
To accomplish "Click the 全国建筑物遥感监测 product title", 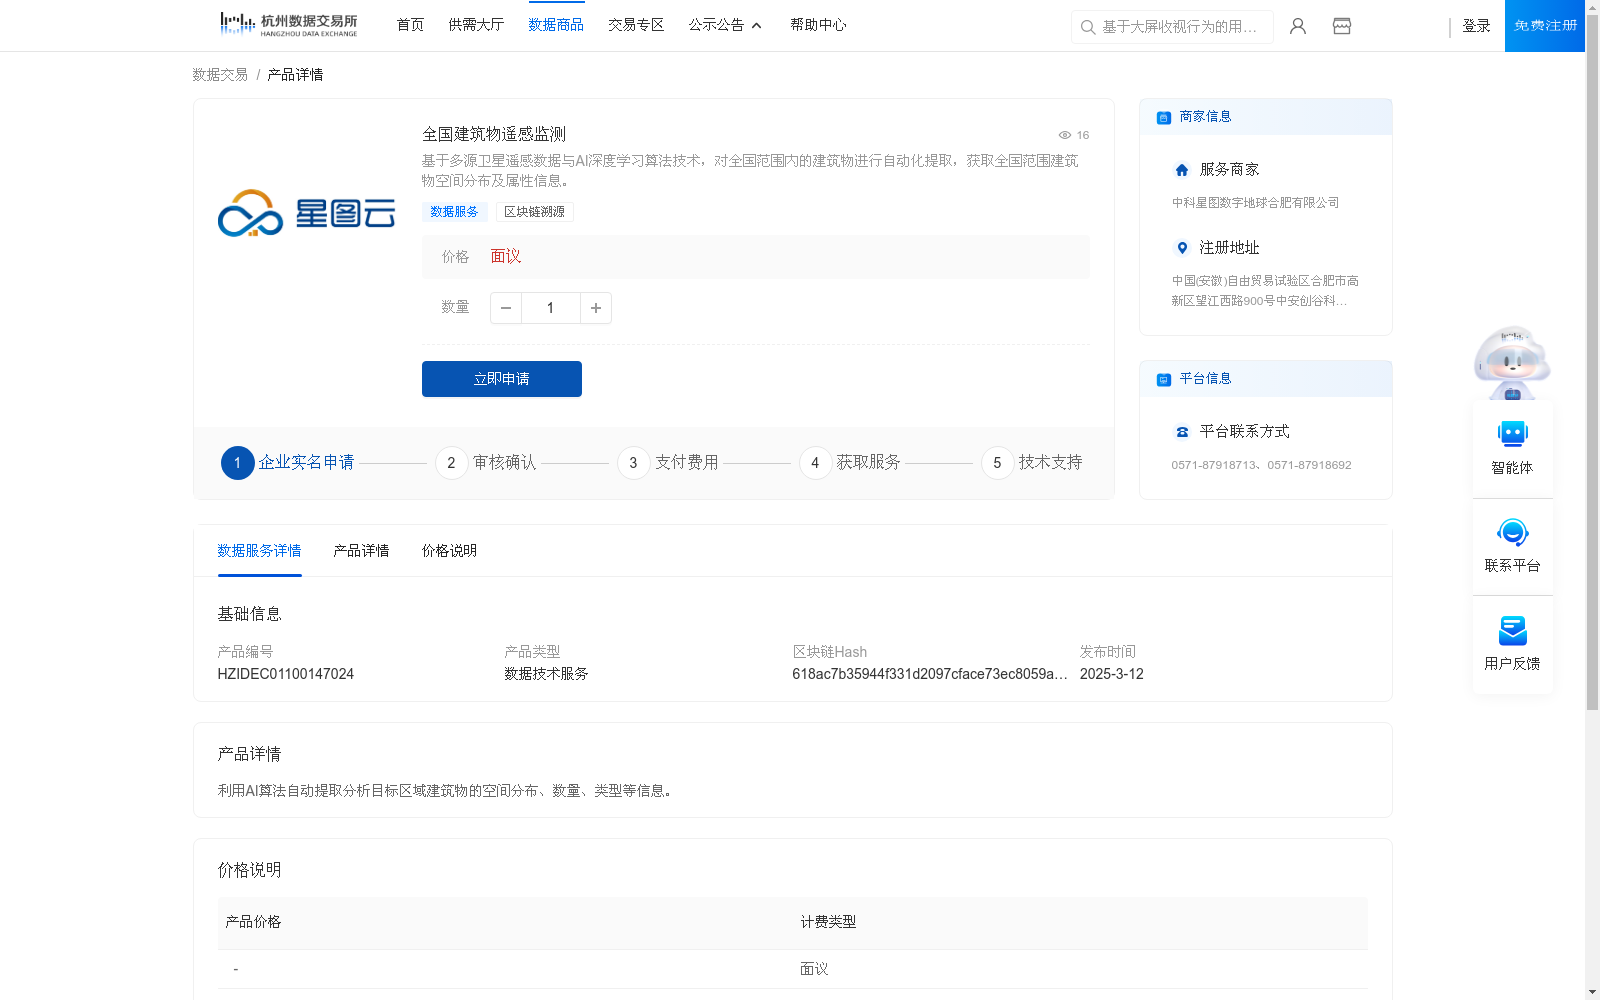I will (x=494, y=134).
